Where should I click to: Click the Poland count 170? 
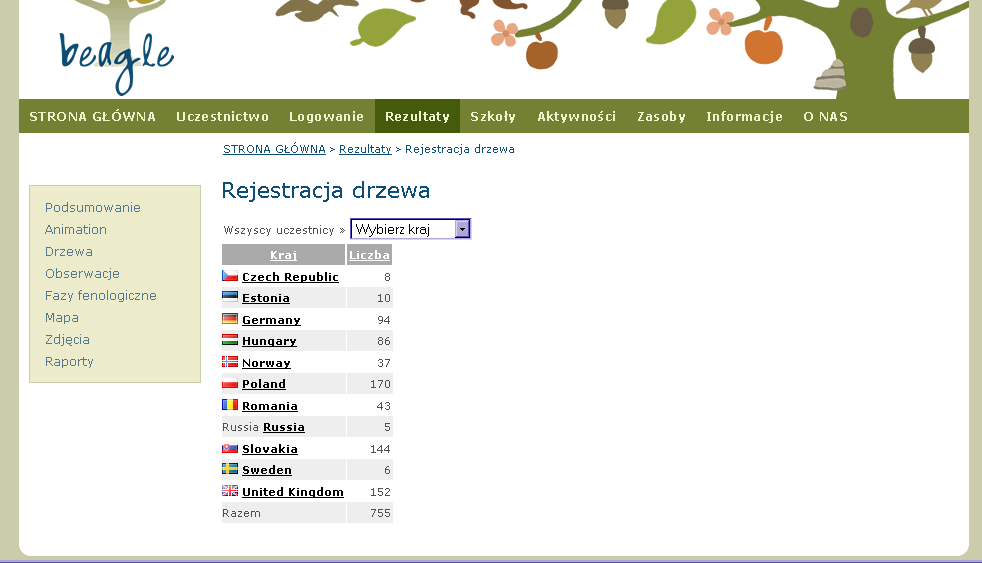380,384
